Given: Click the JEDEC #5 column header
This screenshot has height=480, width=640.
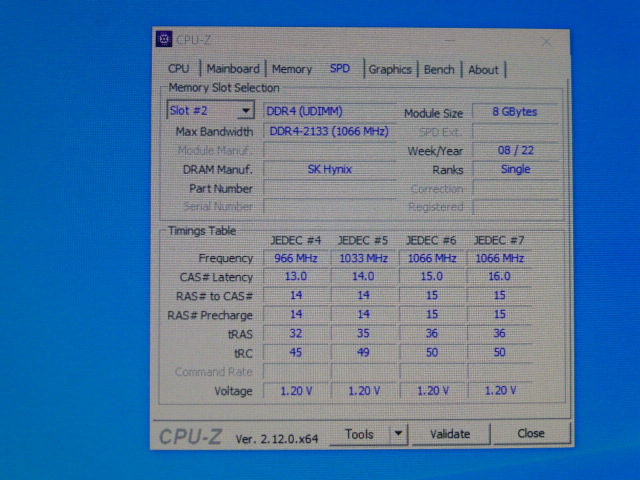Looking at the screenshot, I should click(x=363, y=240).
